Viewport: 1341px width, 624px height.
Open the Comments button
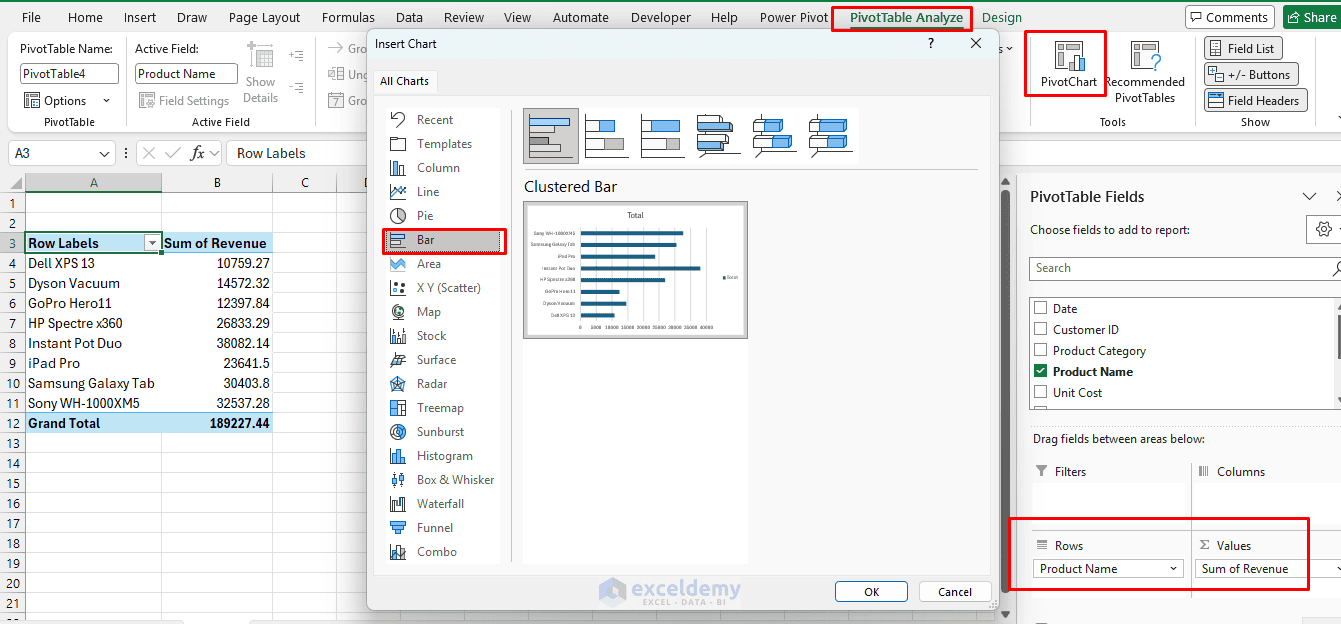coord(1228,17)
